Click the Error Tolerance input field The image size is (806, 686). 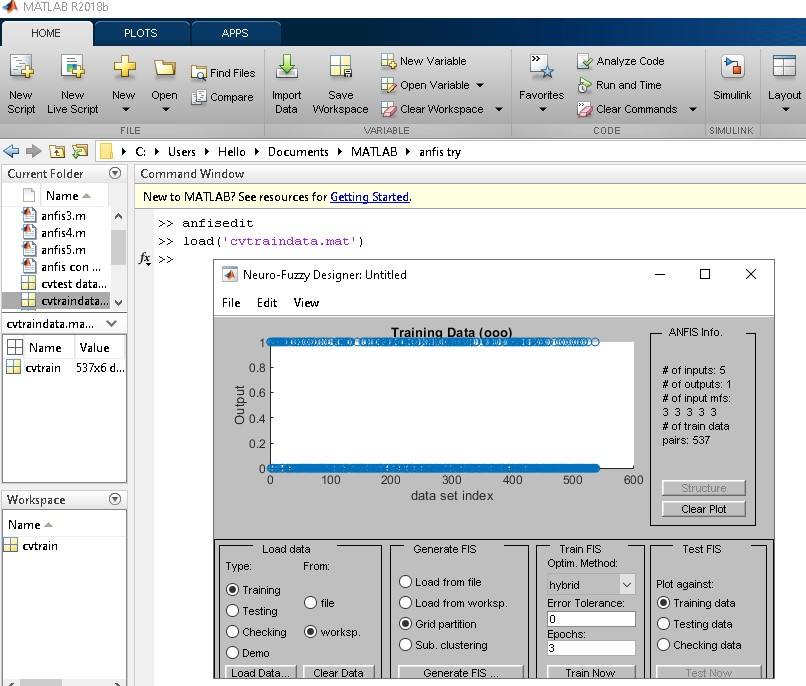coord(591,619)
